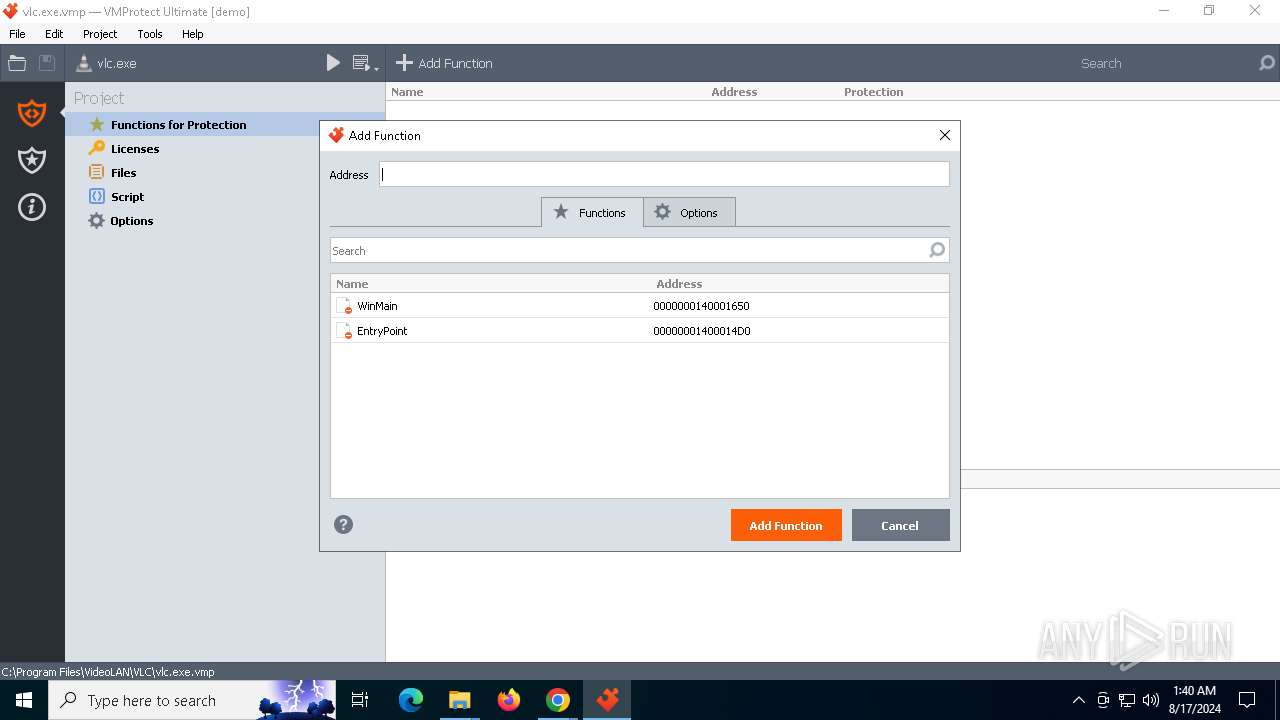Open project folder icon in toolbar
The image size is (1280, 720).
pos(17,63)
